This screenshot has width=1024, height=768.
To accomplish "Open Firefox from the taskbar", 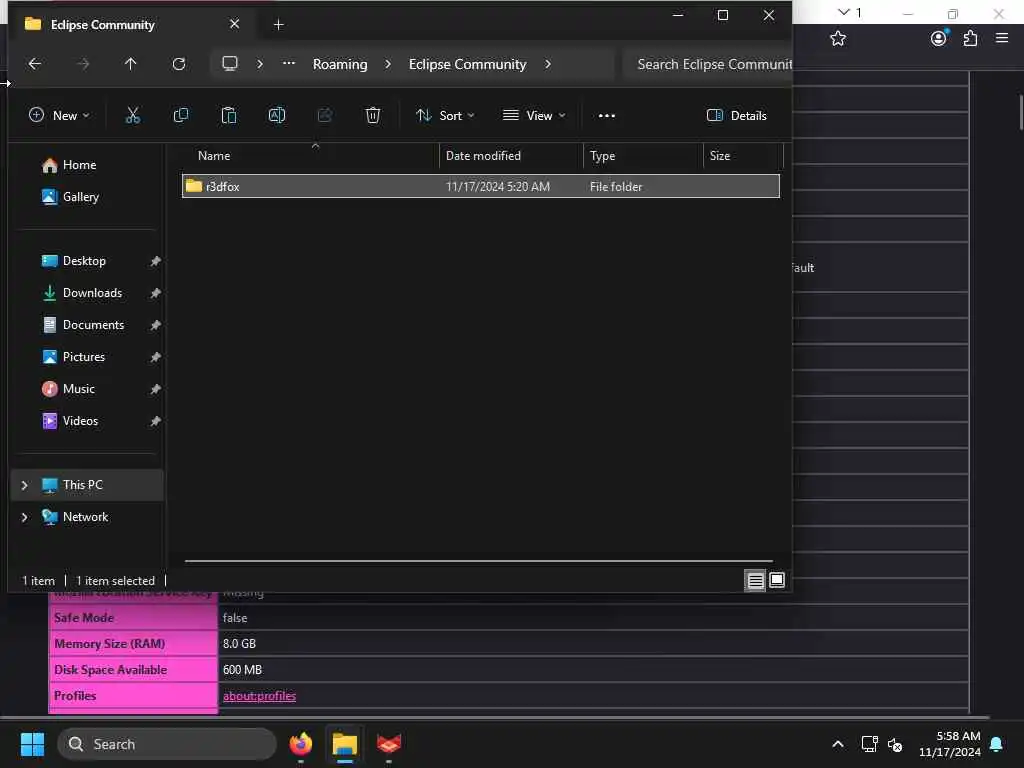I will point(301,744).
